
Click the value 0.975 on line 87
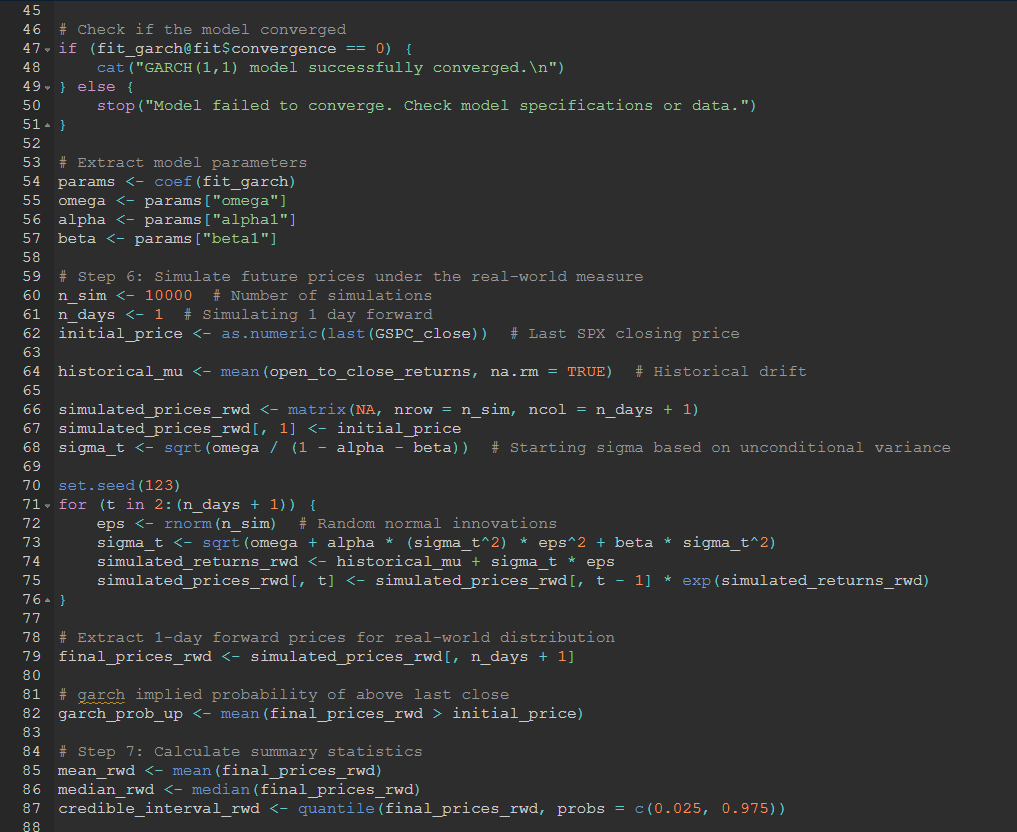pyautogui.click(x=745, y=809)
